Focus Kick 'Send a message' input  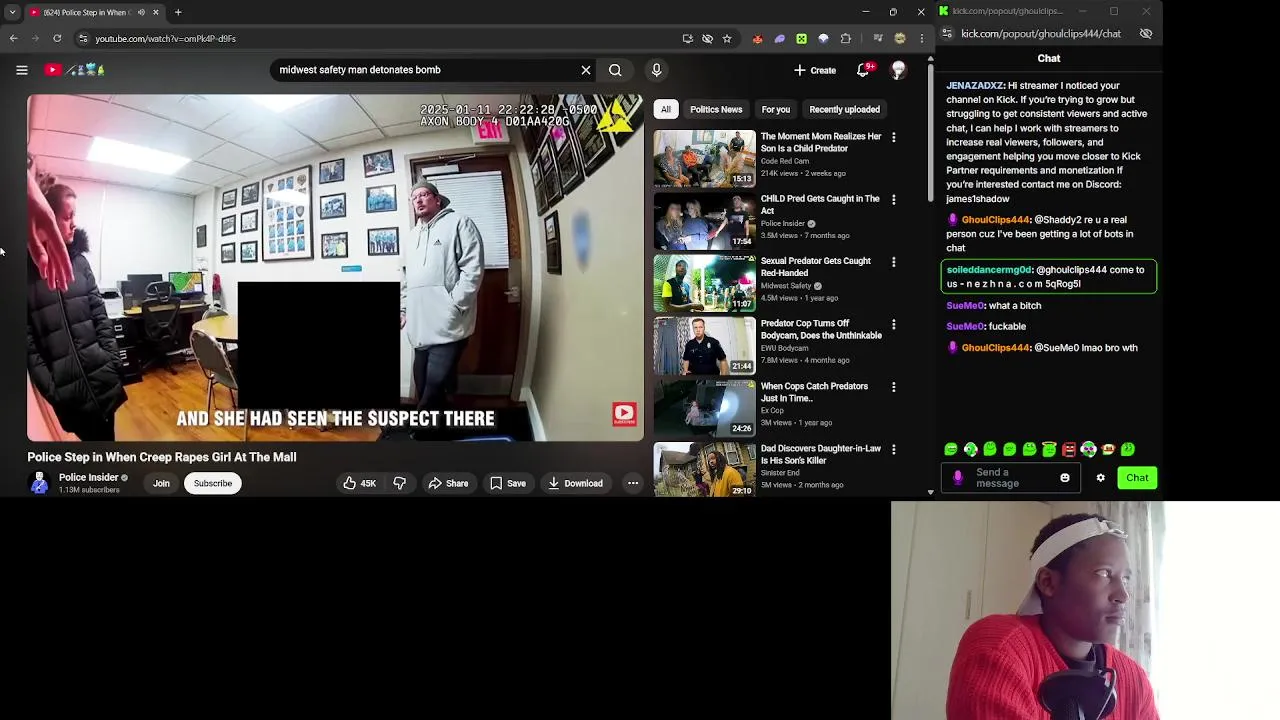tap(1010, 478)
